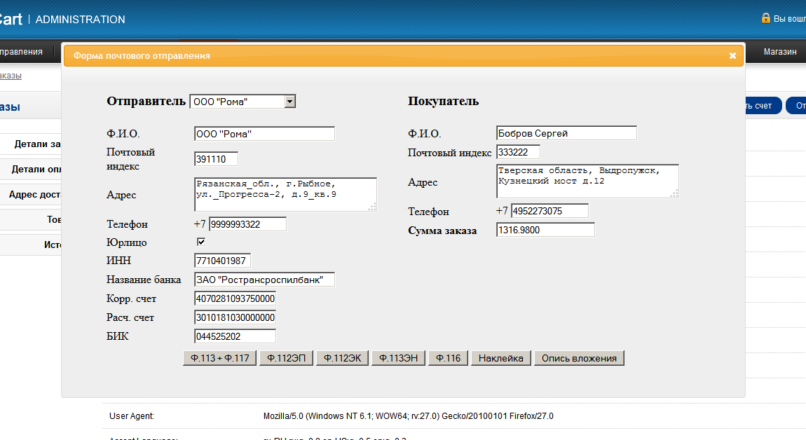Click the ИНН field
The image size is (806, 440).
coord(222,261)
